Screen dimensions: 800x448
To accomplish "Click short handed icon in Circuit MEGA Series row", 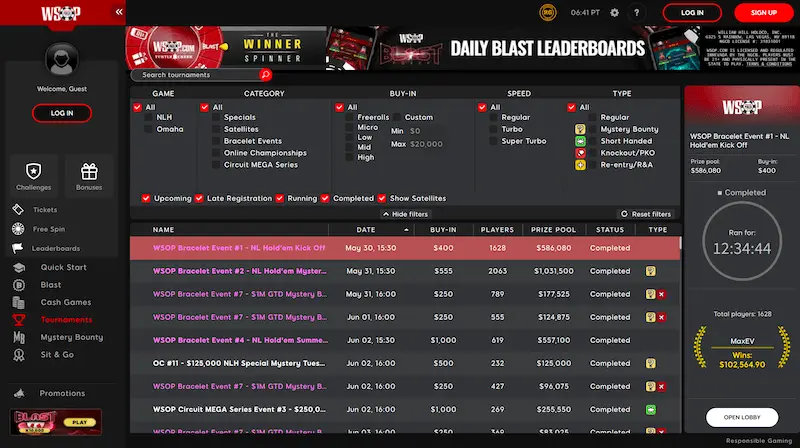I will (651, 409).
